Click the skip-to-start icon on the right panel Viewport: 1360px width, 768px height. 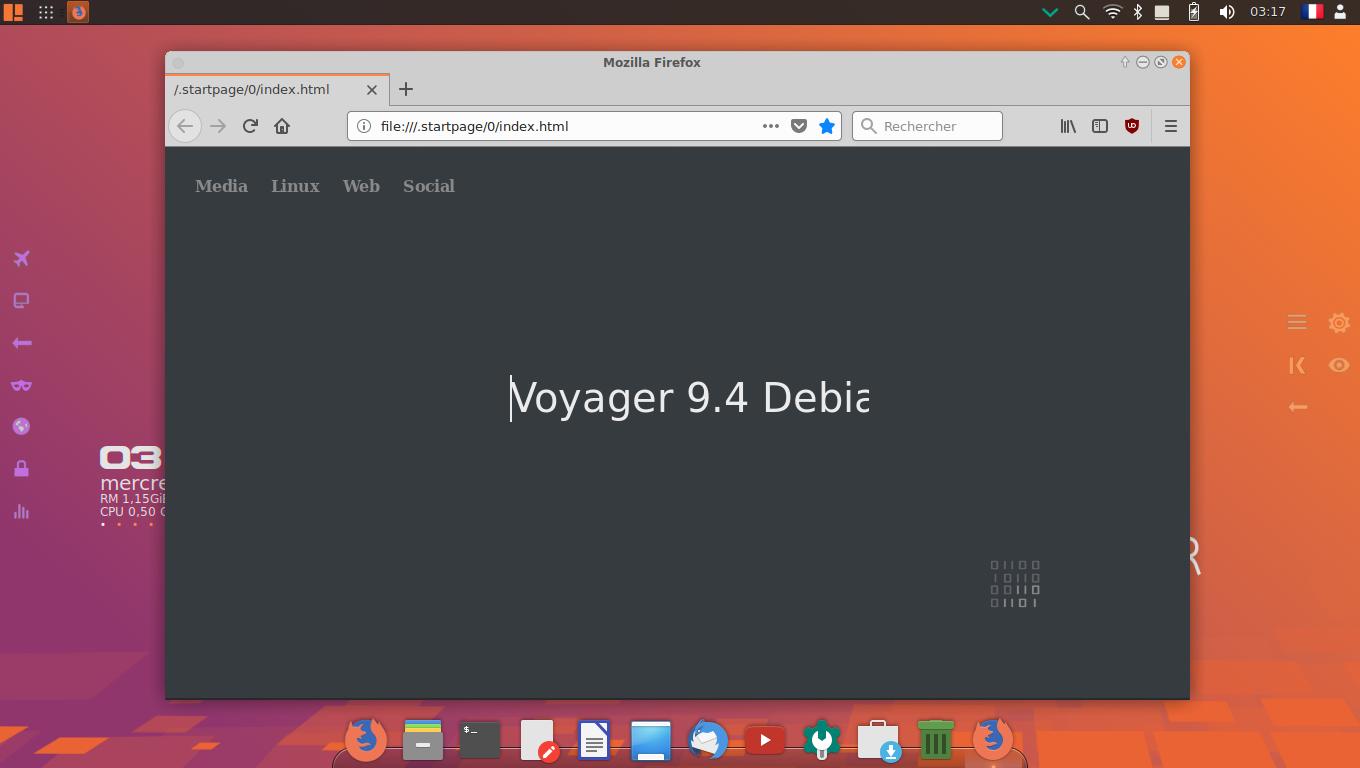1297,365
